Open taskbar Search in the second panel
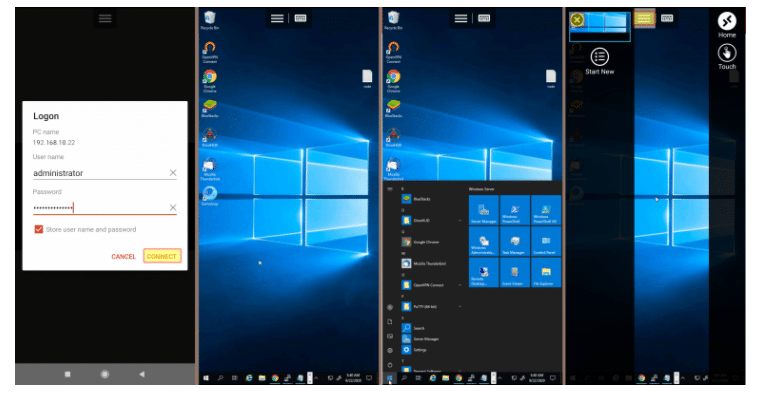 [221, 378]
